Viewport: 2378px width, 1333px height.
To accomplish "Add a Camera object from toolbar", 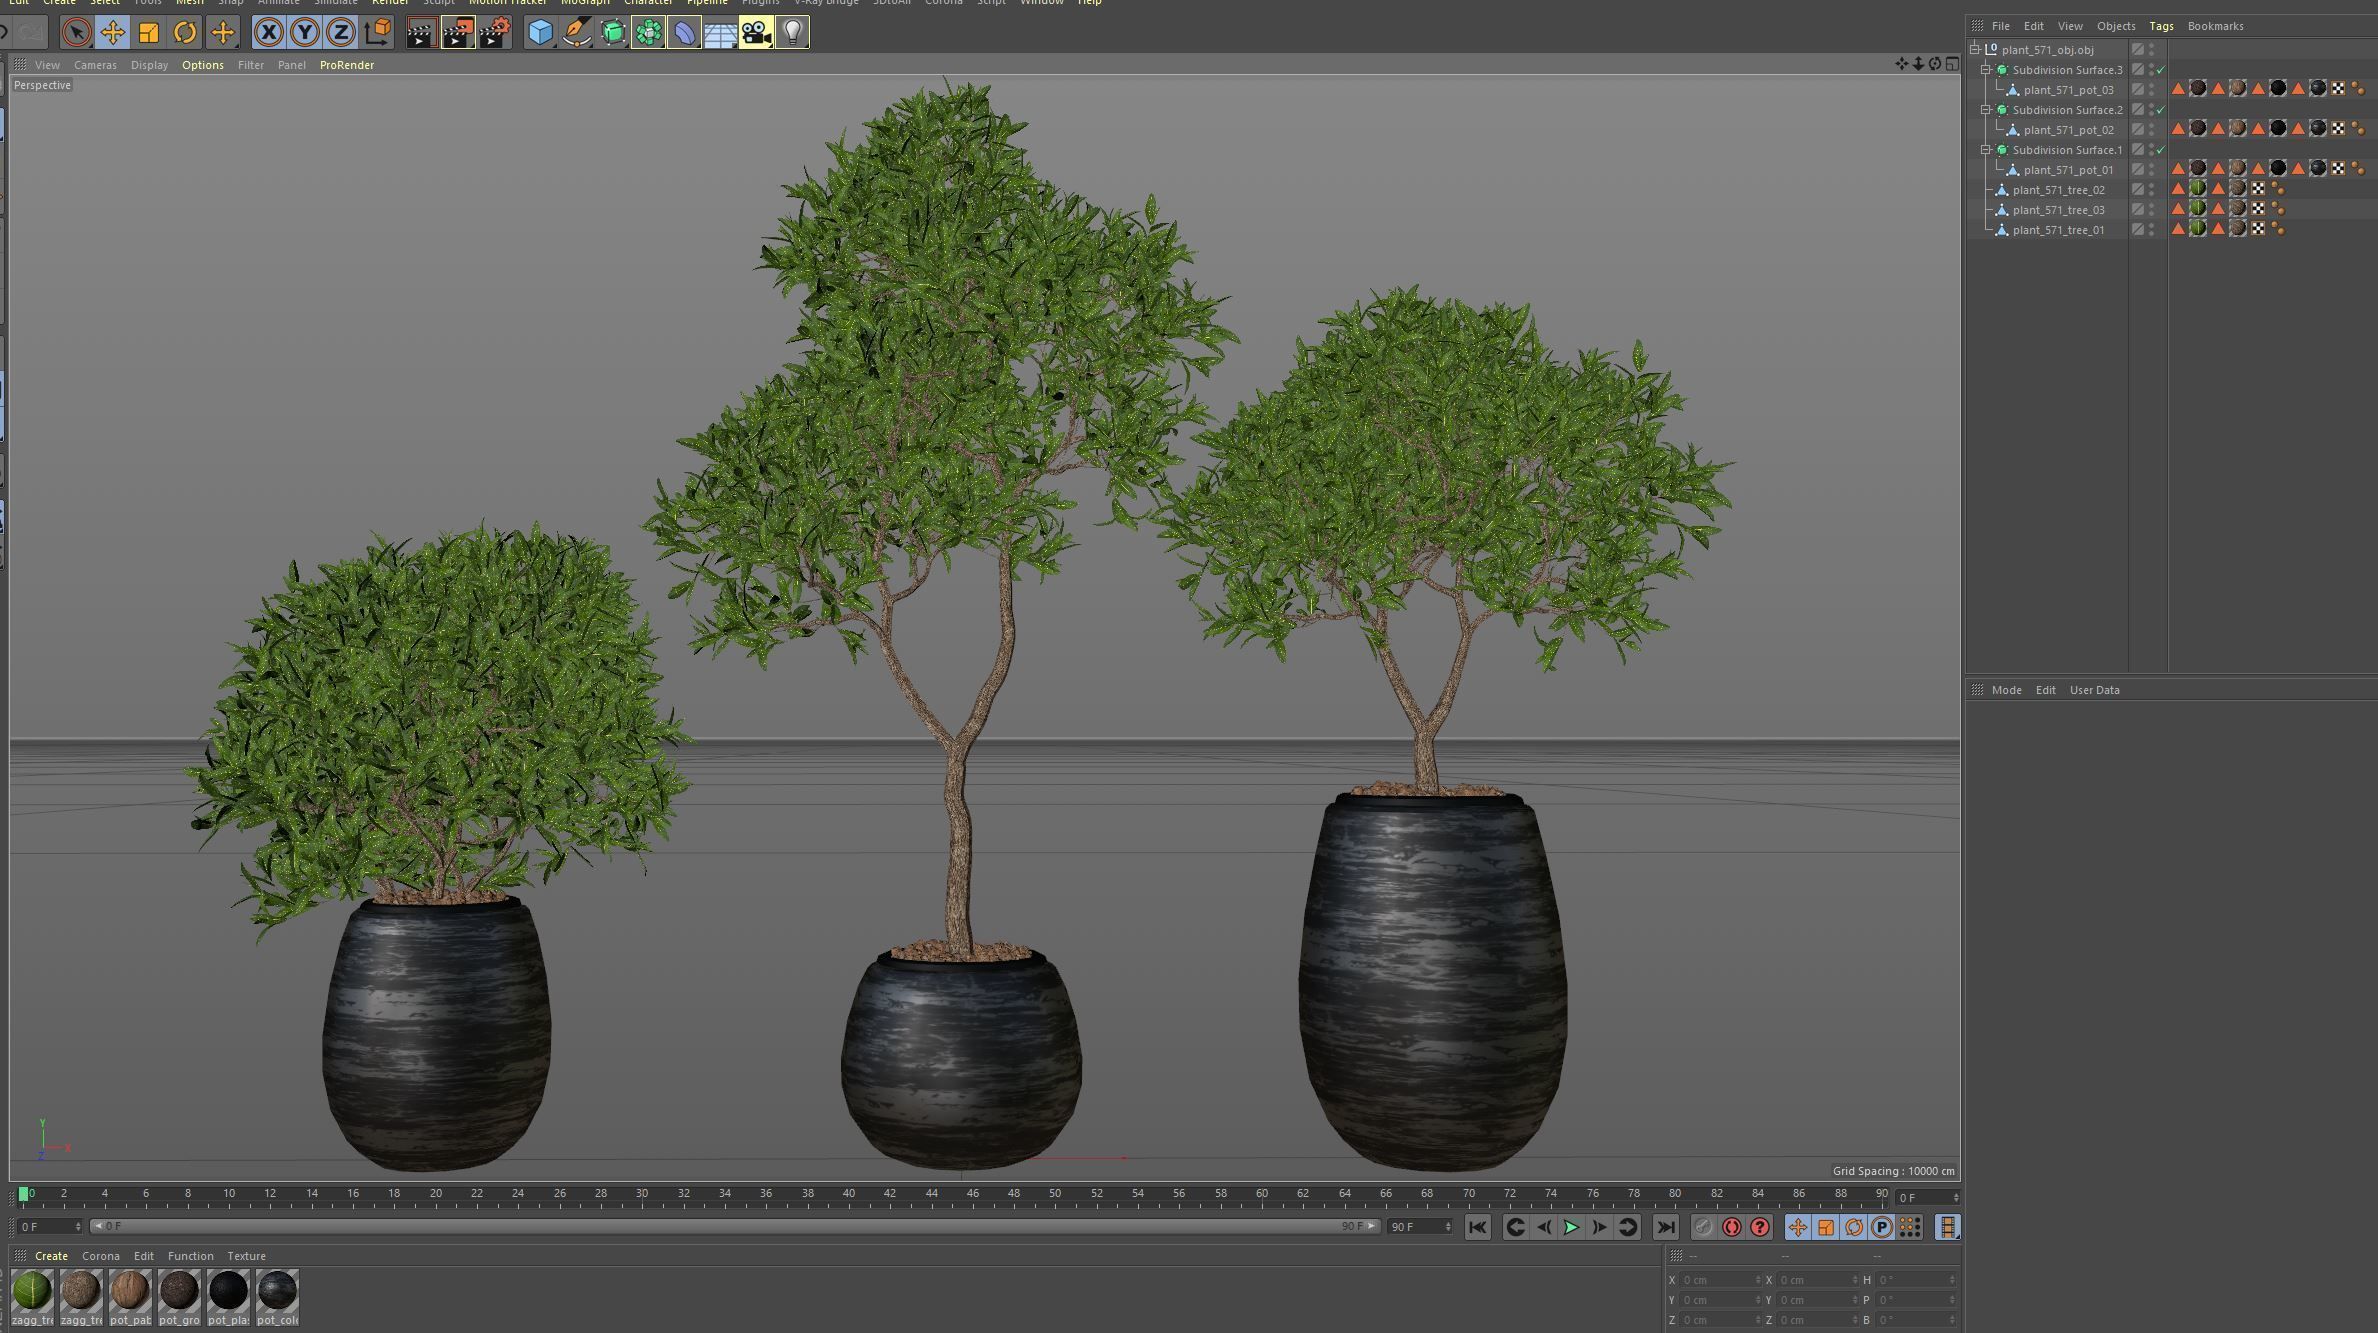I will [756, 33].
